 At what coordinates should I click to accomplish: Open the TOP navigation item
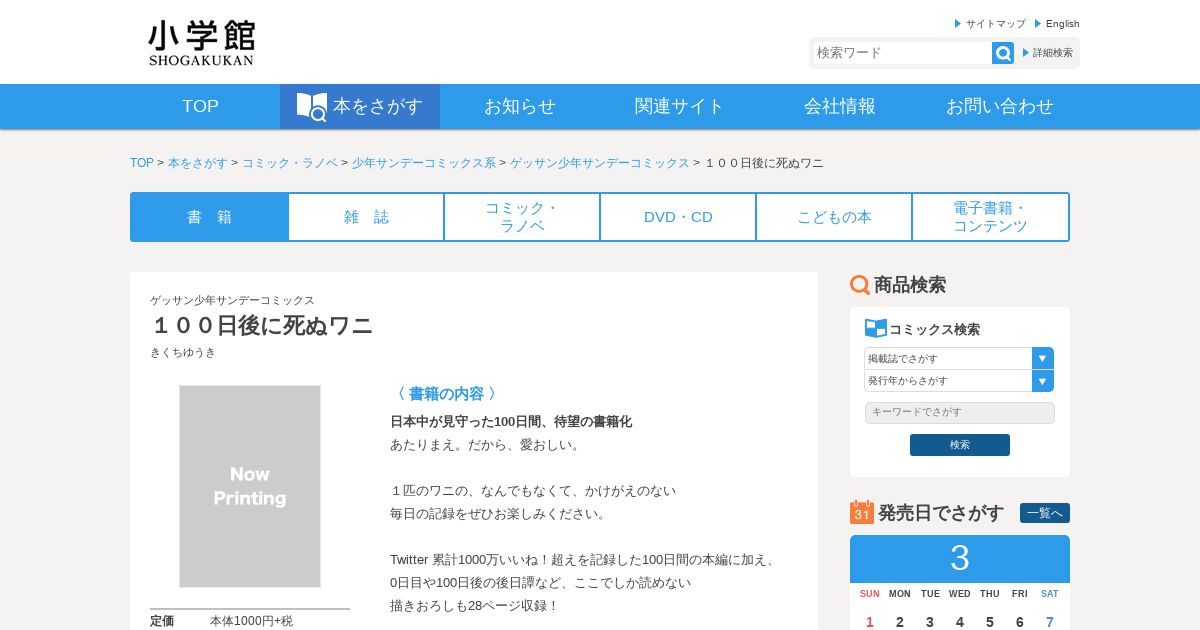click(x=200, y=106)
